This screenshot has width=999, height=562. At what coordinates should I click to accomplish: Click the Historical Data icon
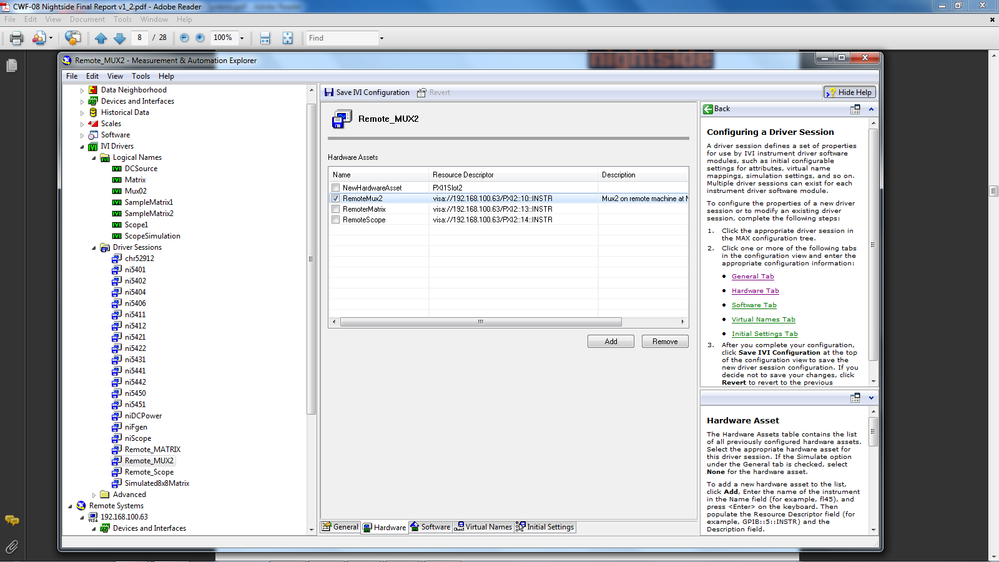point(93,112)
